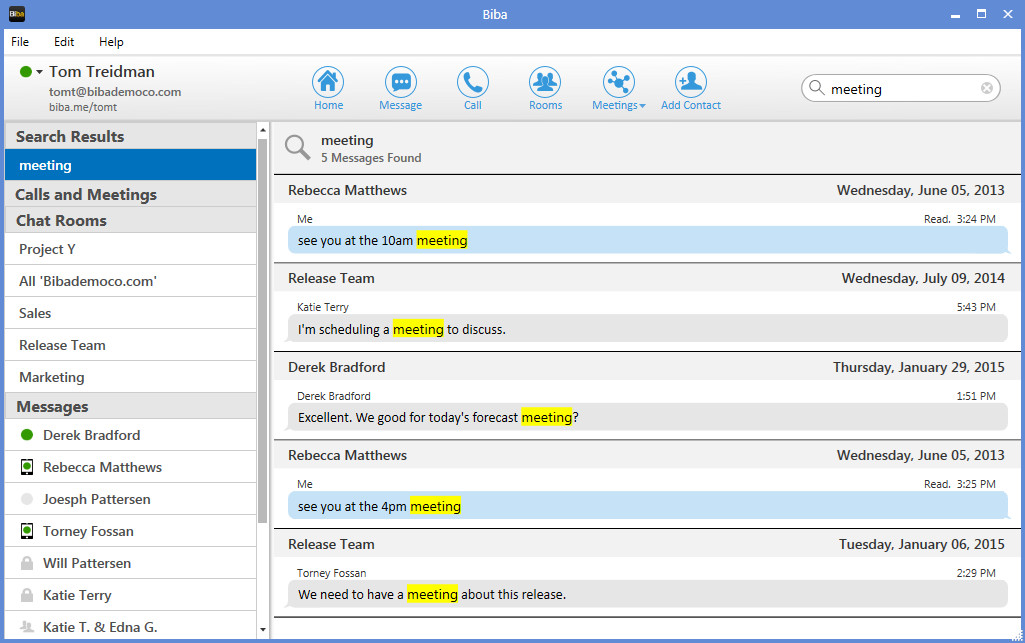Open Katie T. & Edna G. group chat
Image resolution: width=1025 pixels, height=643 pixels.
pos(131,627)
